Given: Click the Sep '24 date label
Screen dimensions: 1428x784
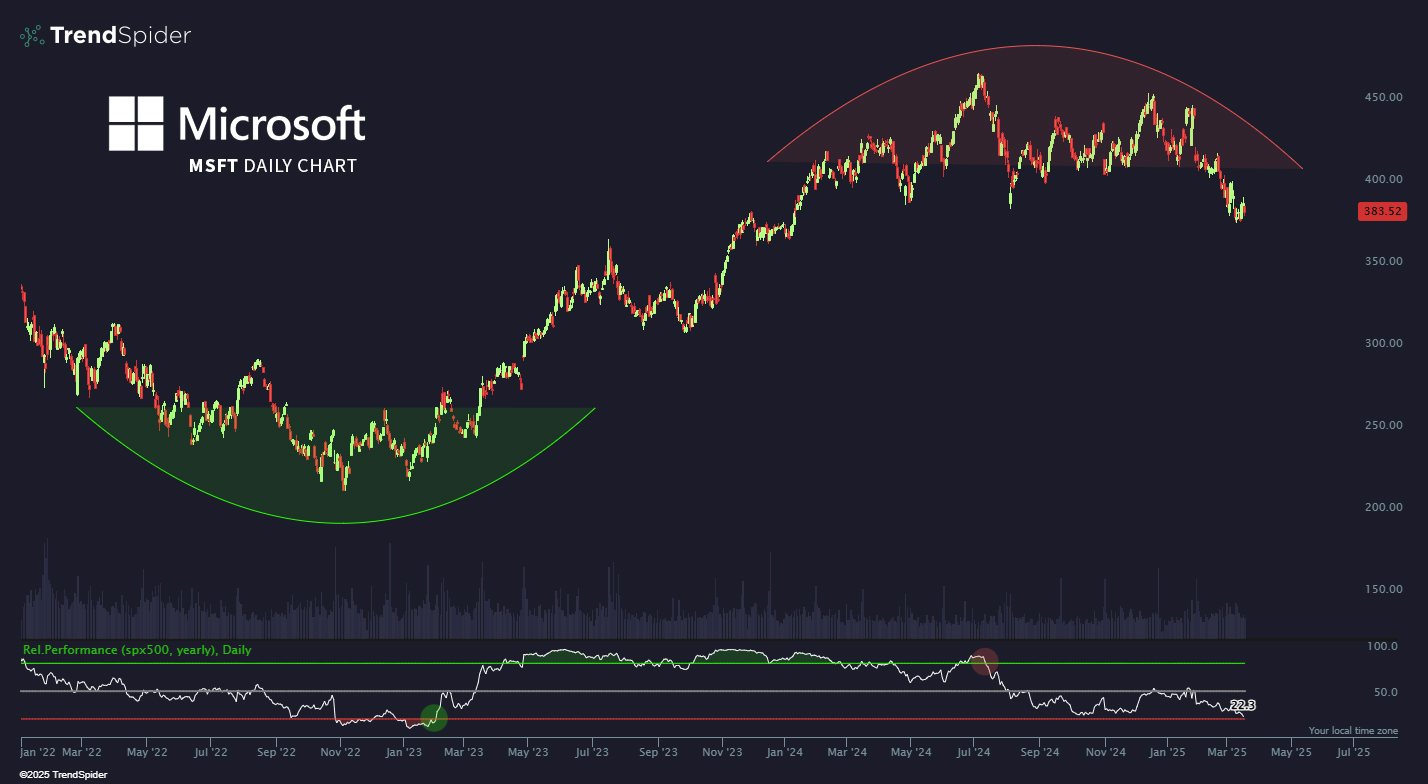Looking at the screenshot, I should [x=1040, y=751].
